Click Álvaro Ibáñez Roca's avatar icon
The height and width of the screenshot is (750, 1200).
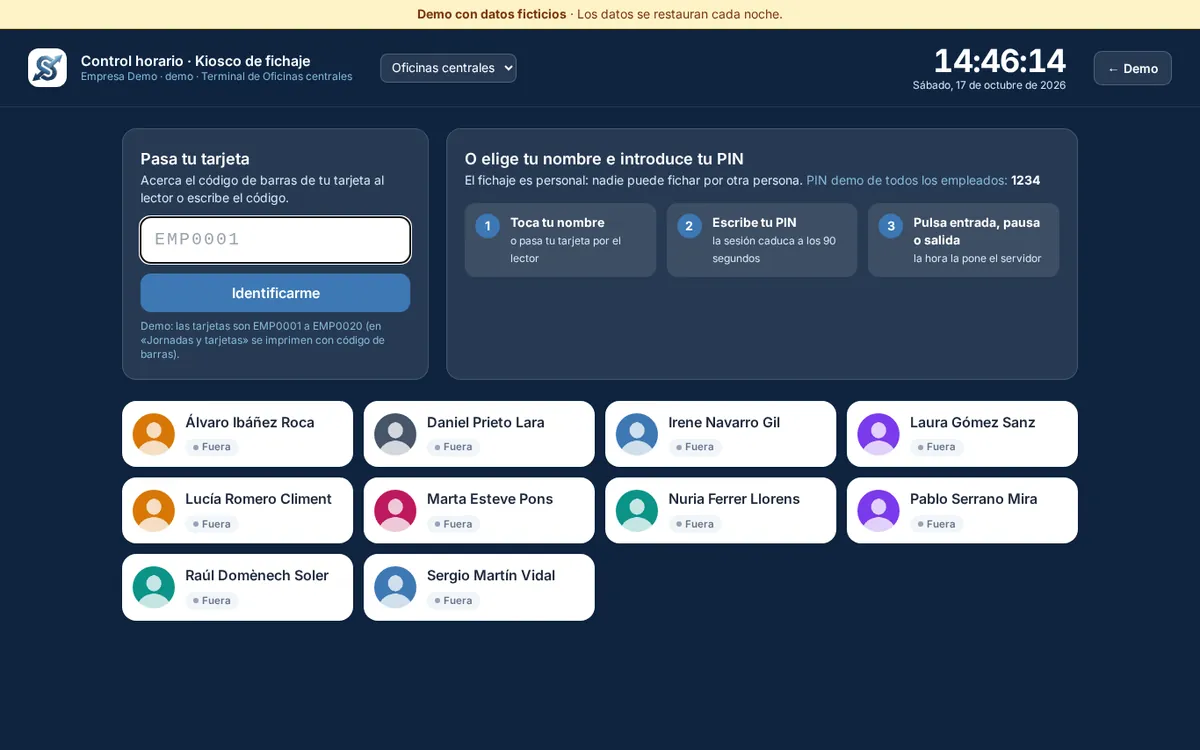154,434
